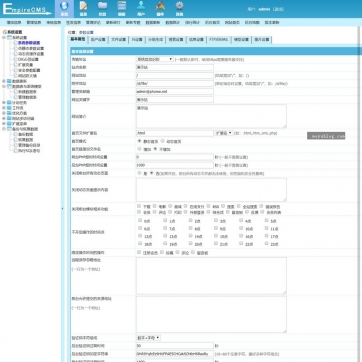This screenshot has width=362, height=362.
Task: Click the sidebar collapse arrow on the divider
Action: point(62,209)
